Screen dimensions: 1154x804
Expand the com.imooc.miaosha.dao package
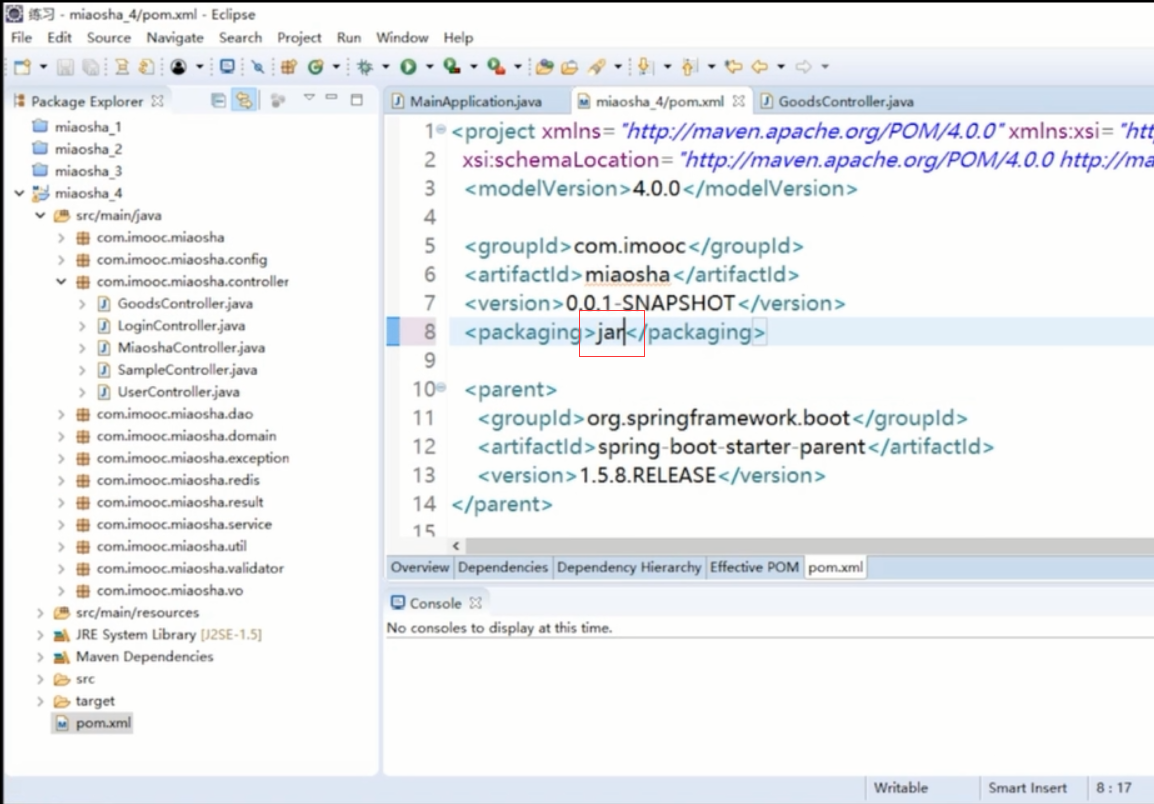click(x=61, y=414)
